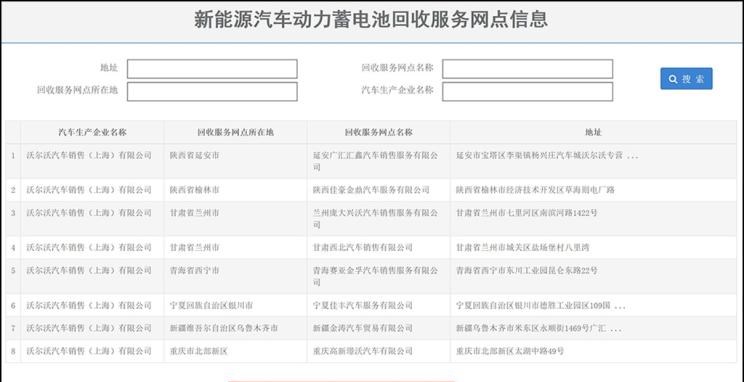
Task: Click 沃尔沃汽车销售 manufacturer cell in row 5
Action: point(89,270)
